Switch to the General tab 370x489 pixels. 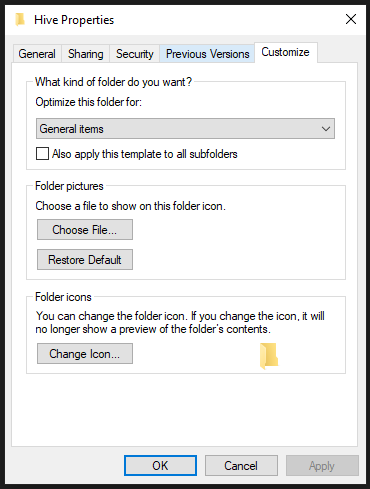coord(37,54)
